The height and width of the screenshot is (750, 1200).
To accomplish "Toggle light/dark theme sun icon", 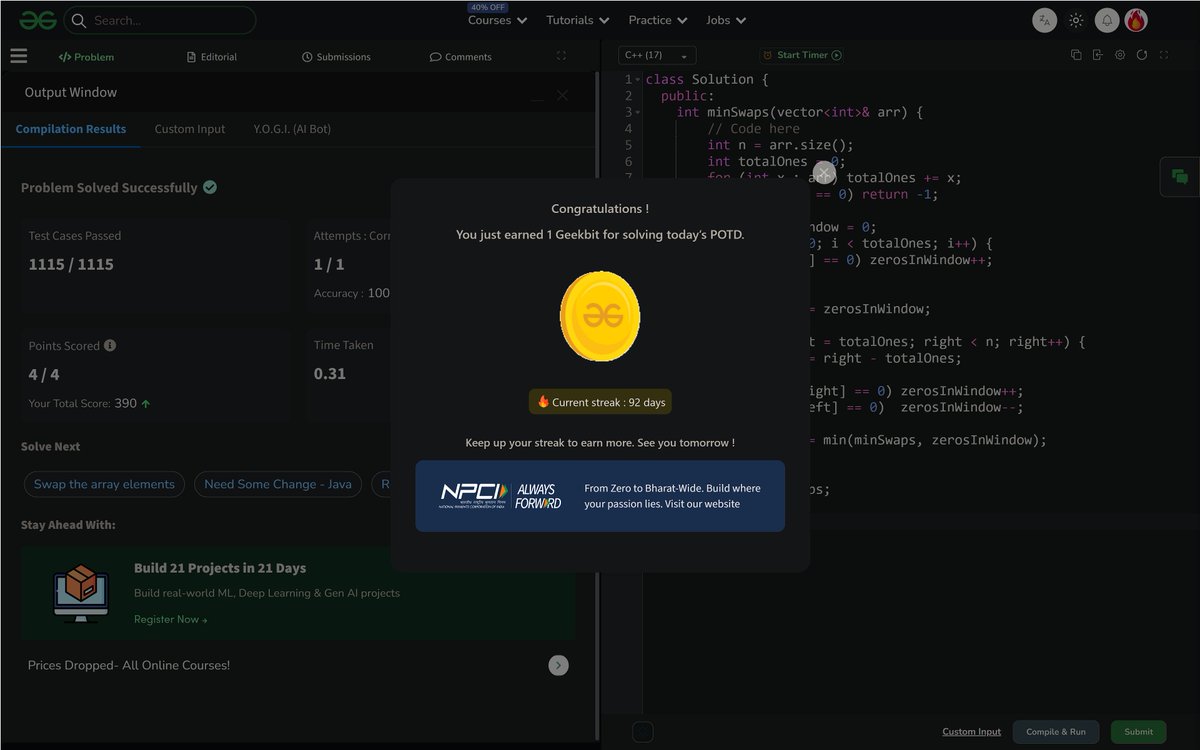I will pyautogui.click(x=1076, y=20).
